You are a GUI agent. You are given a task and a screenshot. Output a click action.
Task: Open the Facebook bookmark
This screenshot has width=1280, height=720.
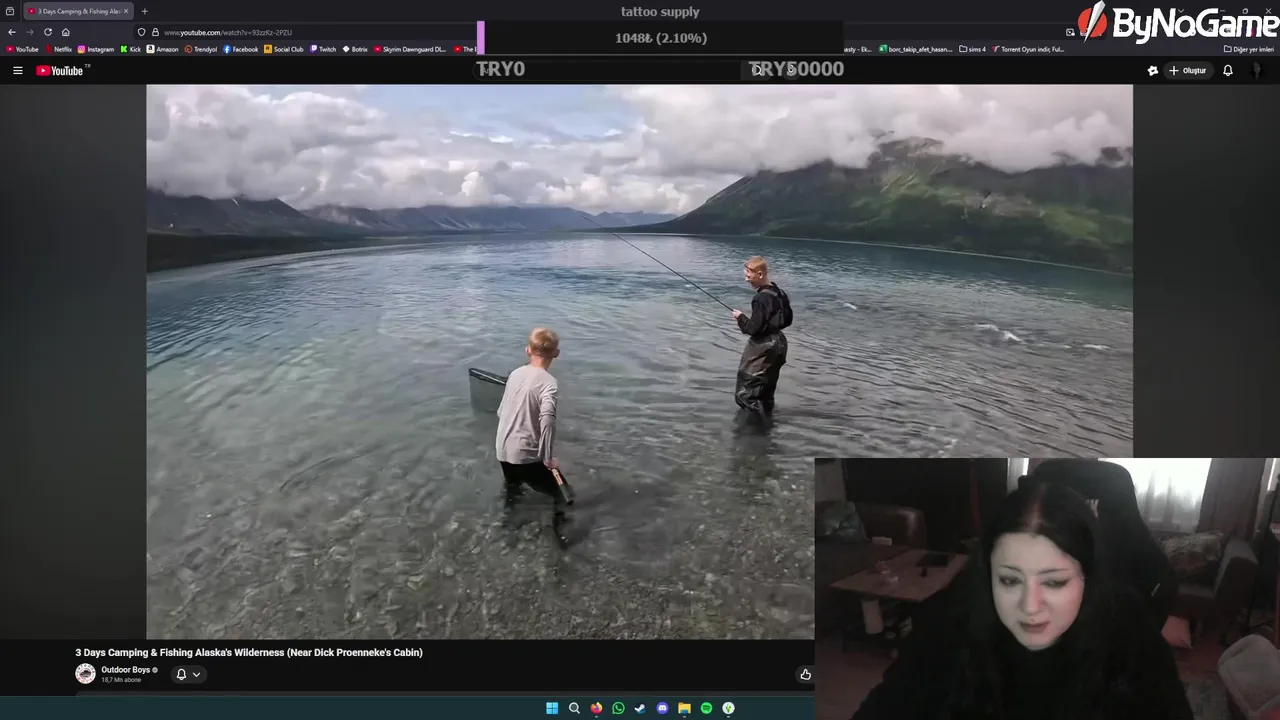click(241, 49)
